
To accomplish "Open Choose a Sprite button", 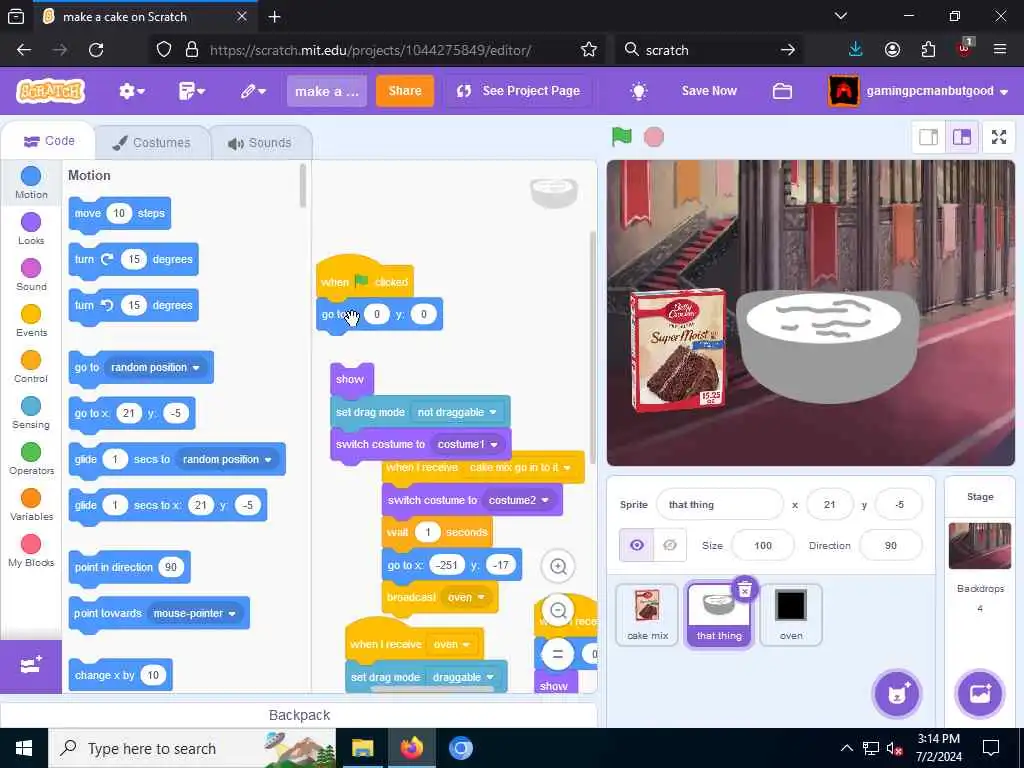I will [x=897, y=694].
